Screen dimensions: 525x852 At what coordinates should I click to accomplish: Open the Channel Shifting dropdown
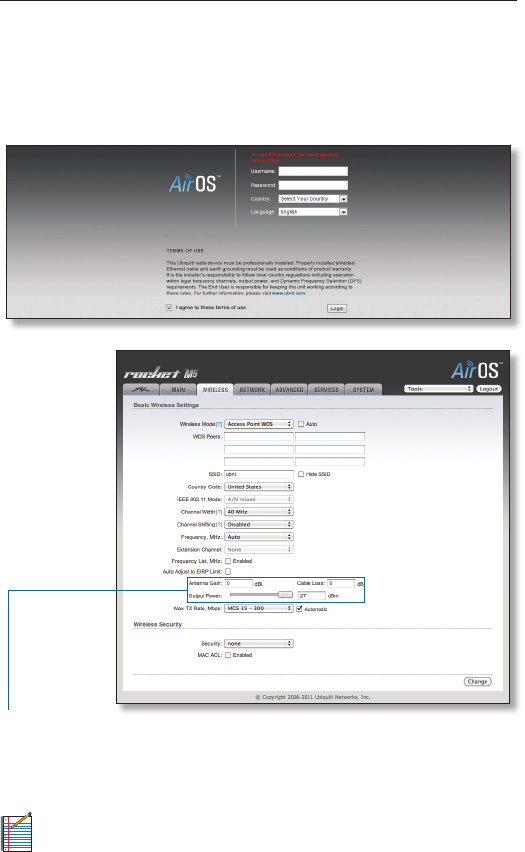click(259, 524)
